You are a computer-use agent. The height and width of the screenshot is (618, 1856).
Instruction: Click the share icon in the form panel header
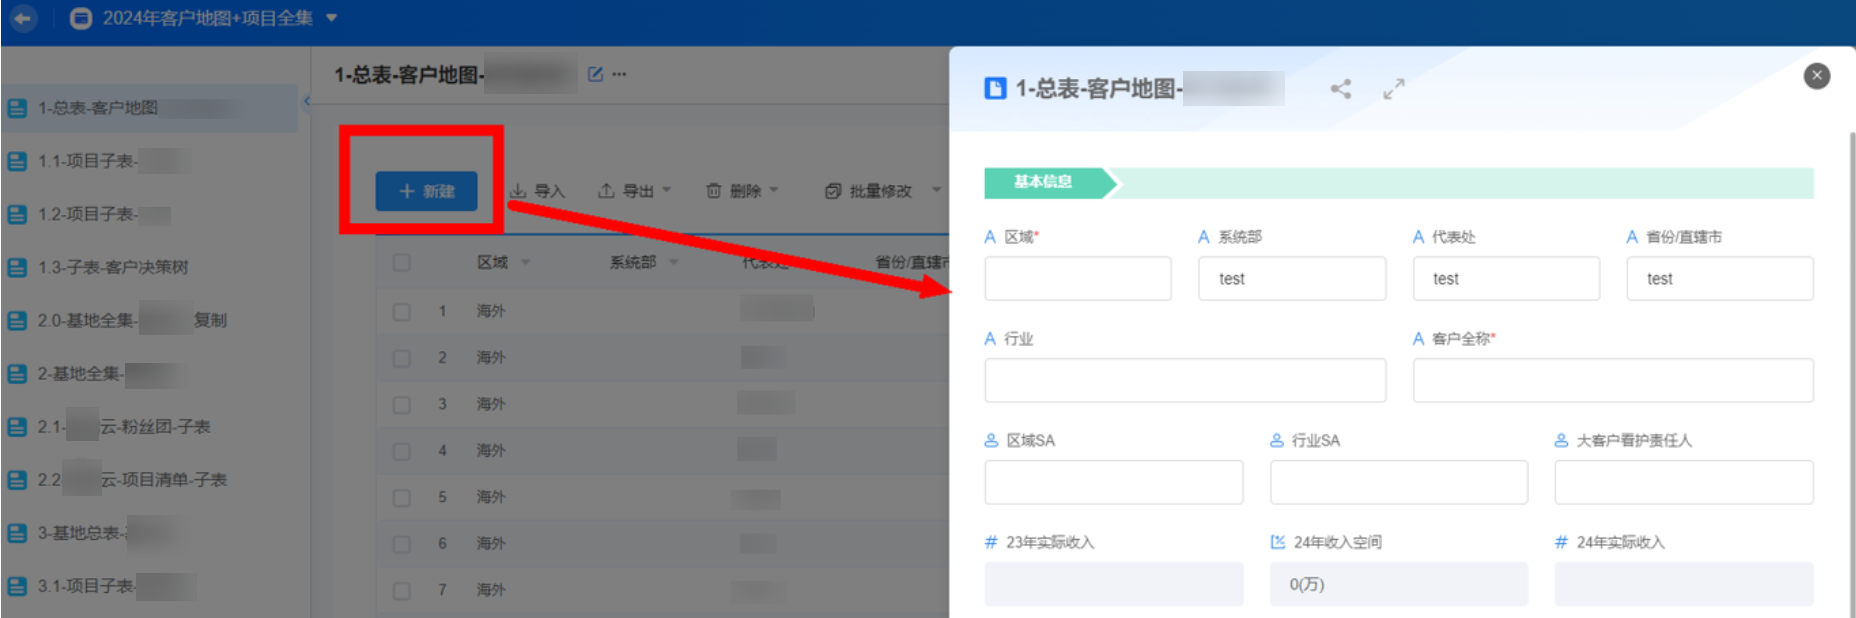tap(1341, 89)
